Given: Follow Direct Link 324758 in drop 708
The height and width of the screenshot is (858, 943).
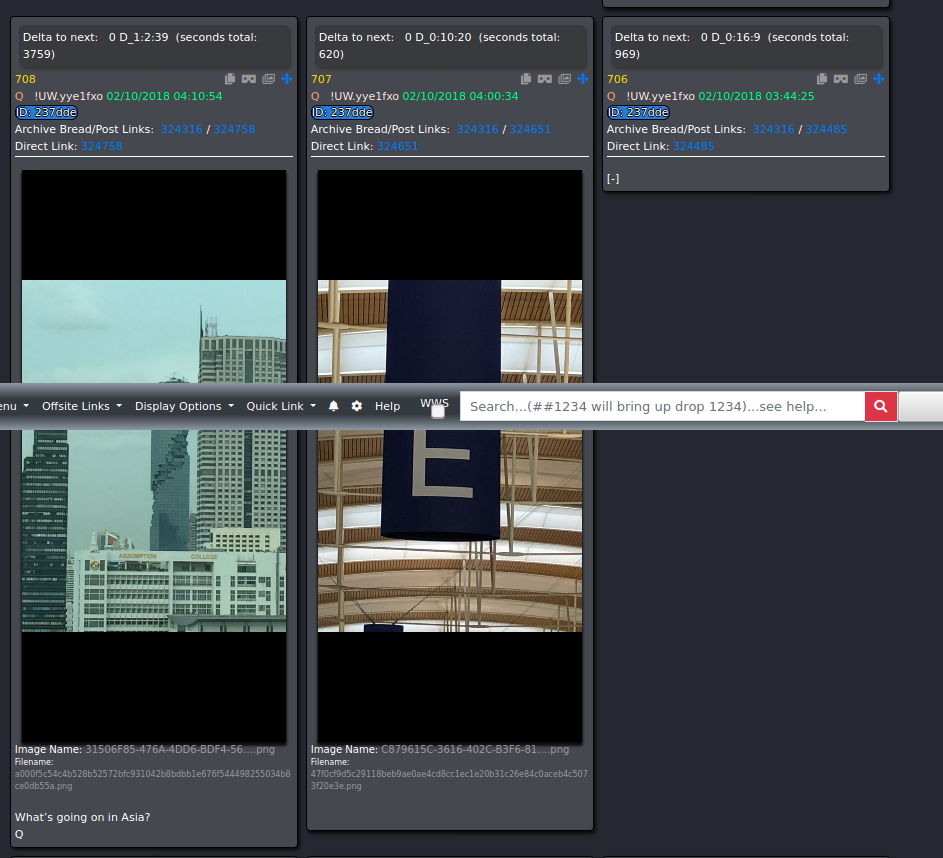Looking at the screenshot, I should click(x=102, y=146).
